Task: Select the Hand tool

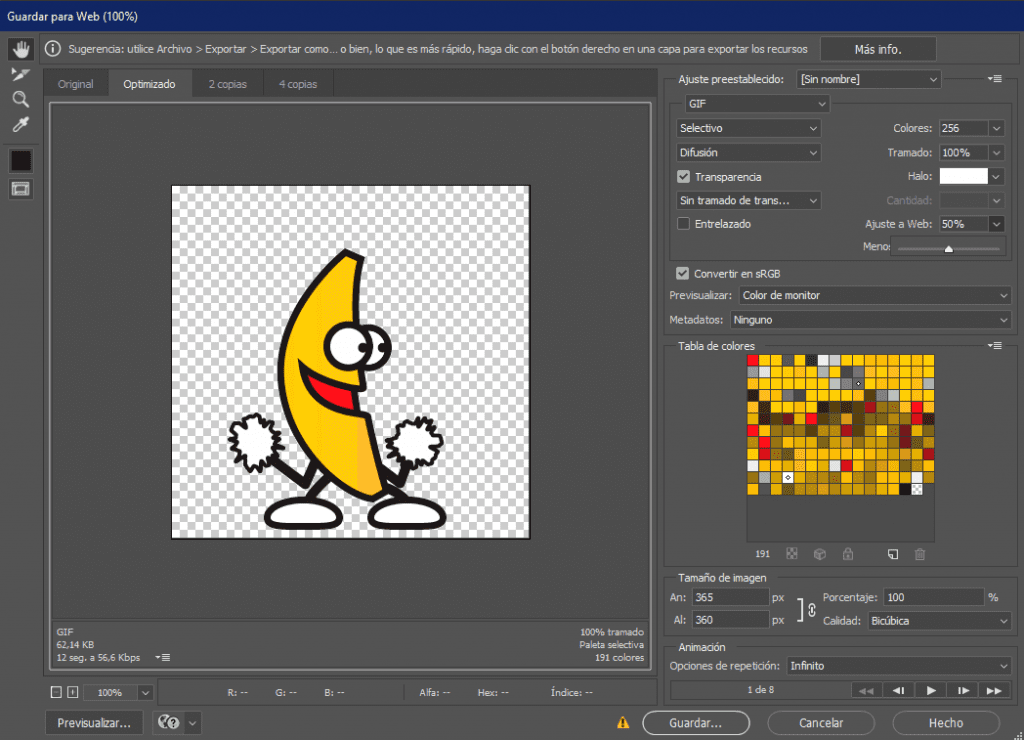Action: 20,47
